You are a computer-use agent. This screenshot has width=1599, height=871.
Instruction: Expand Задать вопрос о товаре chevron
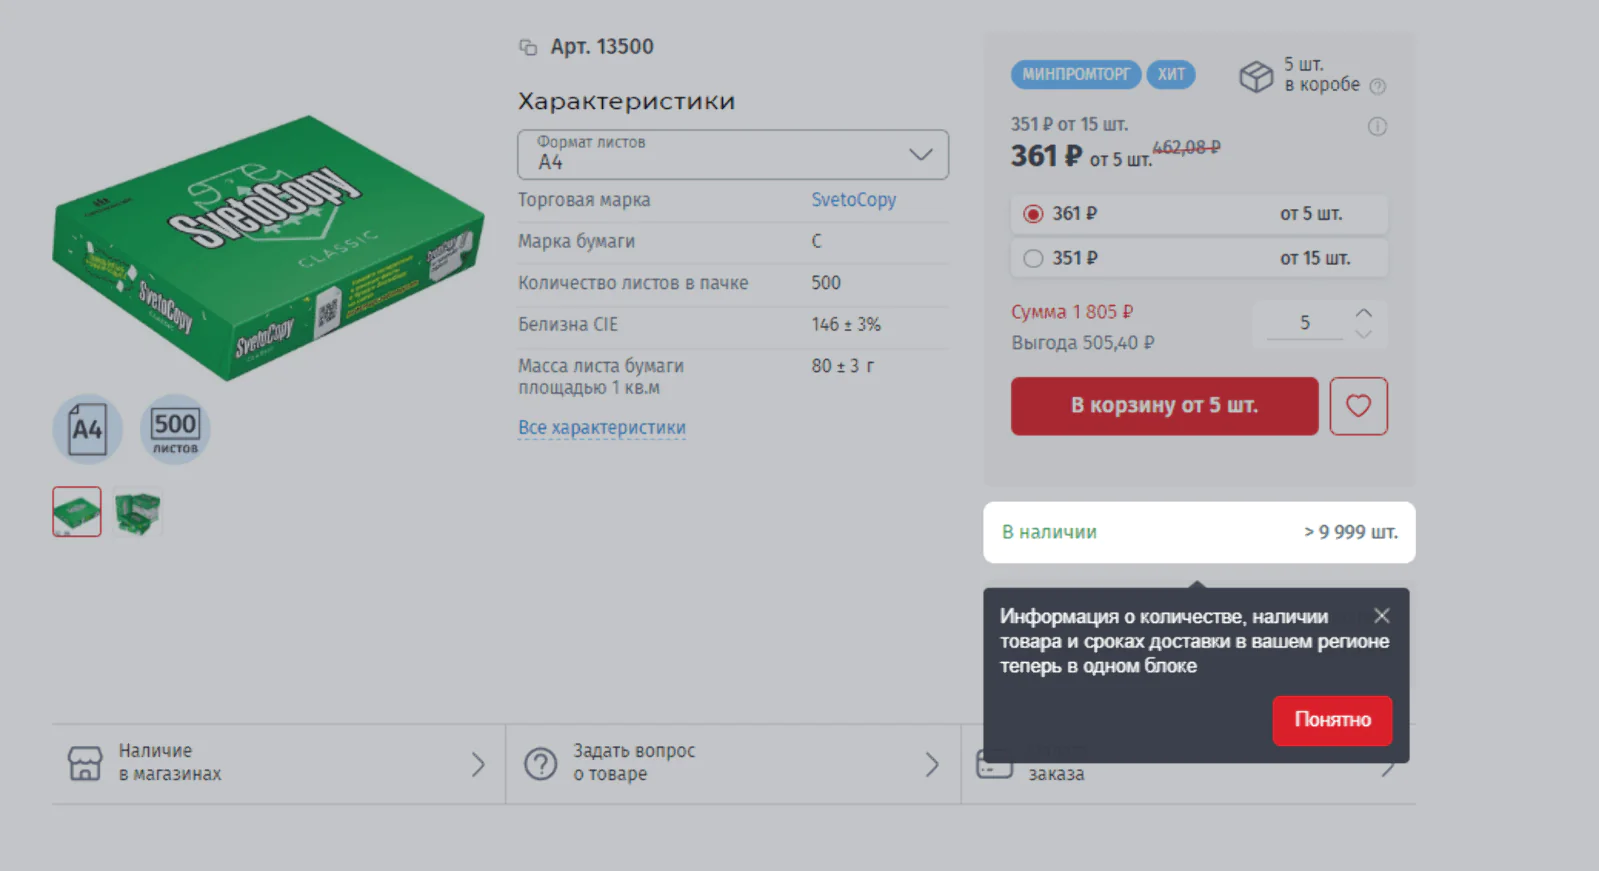932,765
